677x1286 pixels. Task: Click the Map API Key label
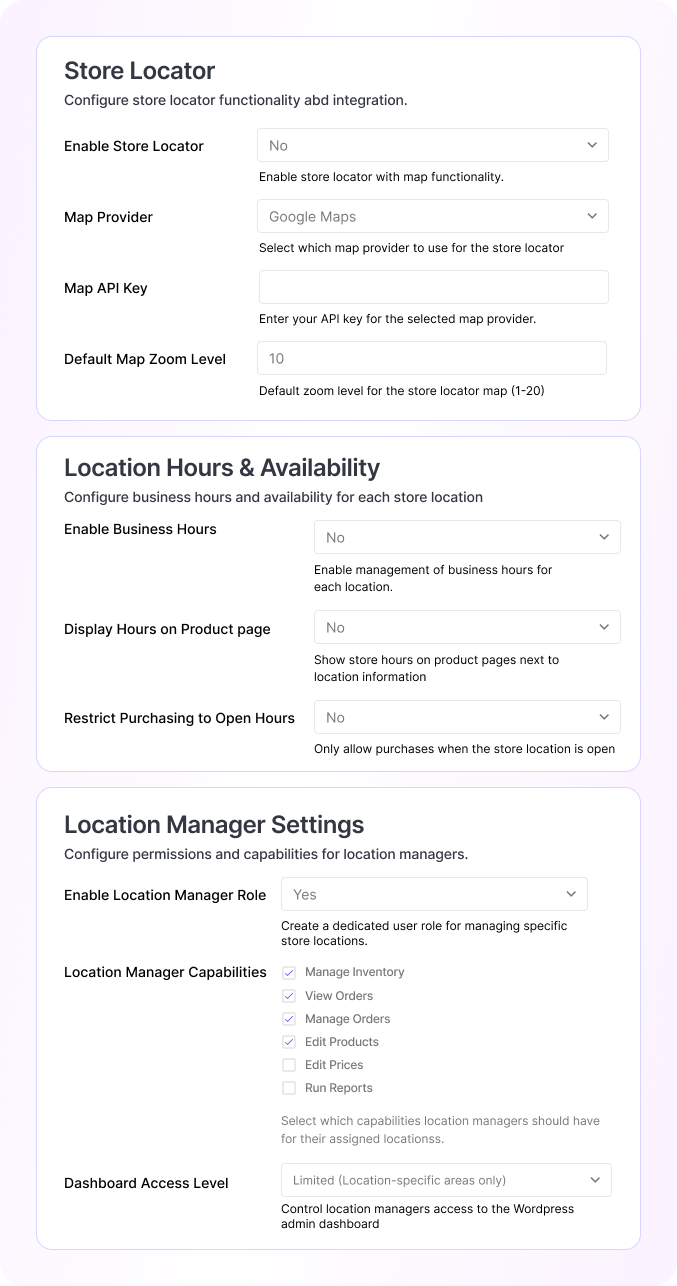click(106, 288)
